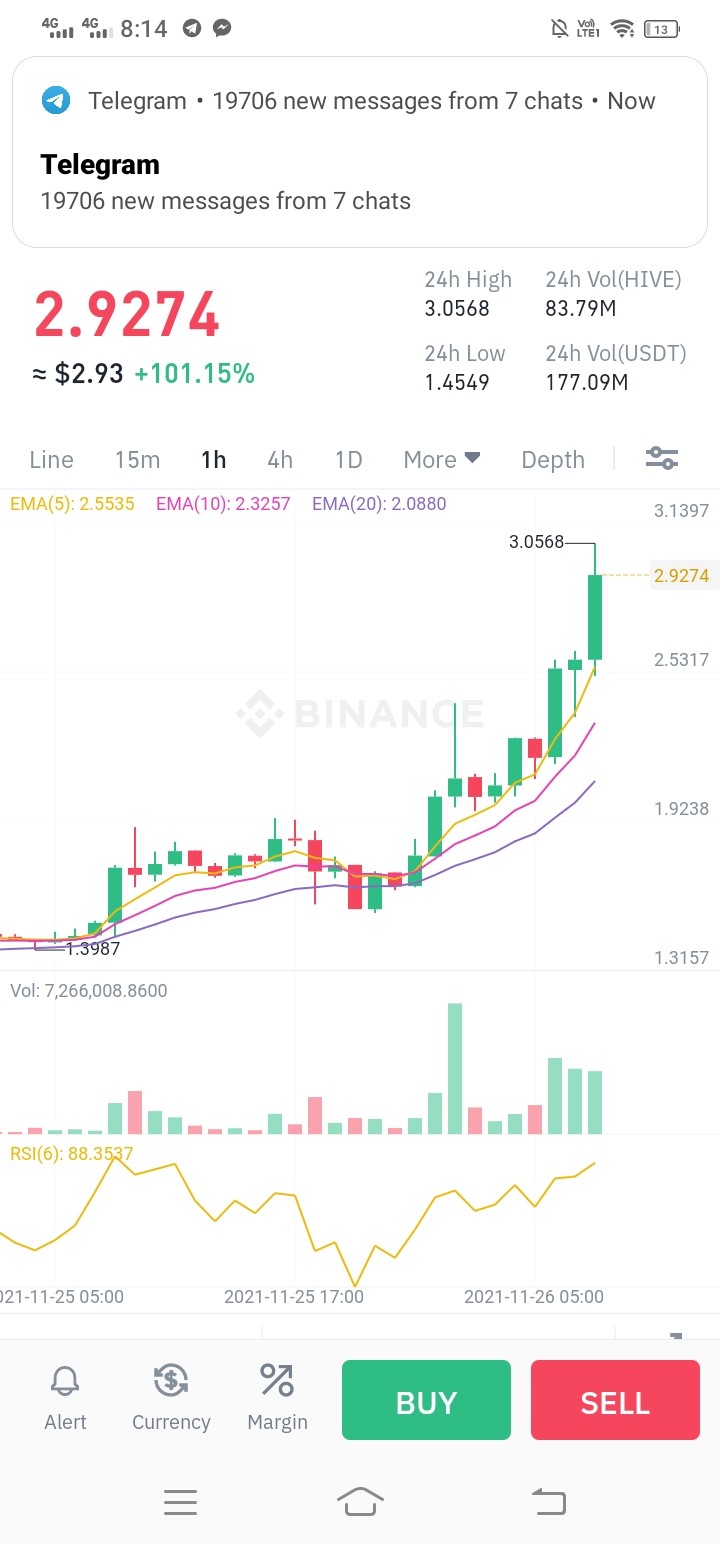The width and height of the screenshot is (720, 1544).
Task: Tap the tallest green volume bar
Action: (455, 1068)
